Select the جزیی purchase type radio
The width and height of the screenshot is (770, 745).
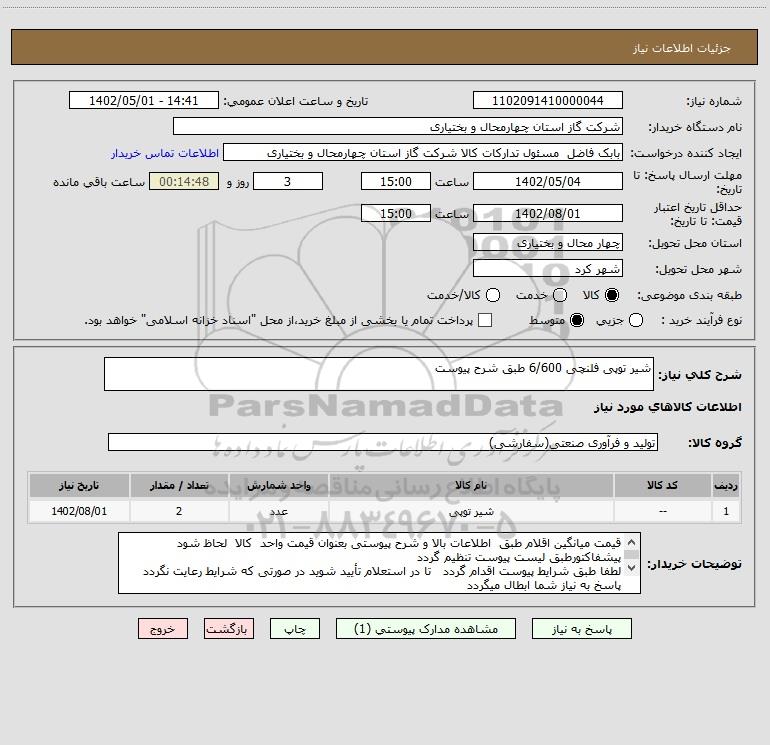pos(635,320)
